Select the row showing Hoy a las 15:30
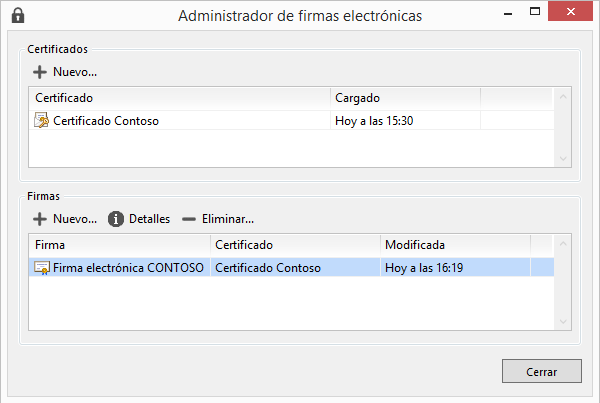The width and height of the screenshot is (600, 403). tap(292, 121)
